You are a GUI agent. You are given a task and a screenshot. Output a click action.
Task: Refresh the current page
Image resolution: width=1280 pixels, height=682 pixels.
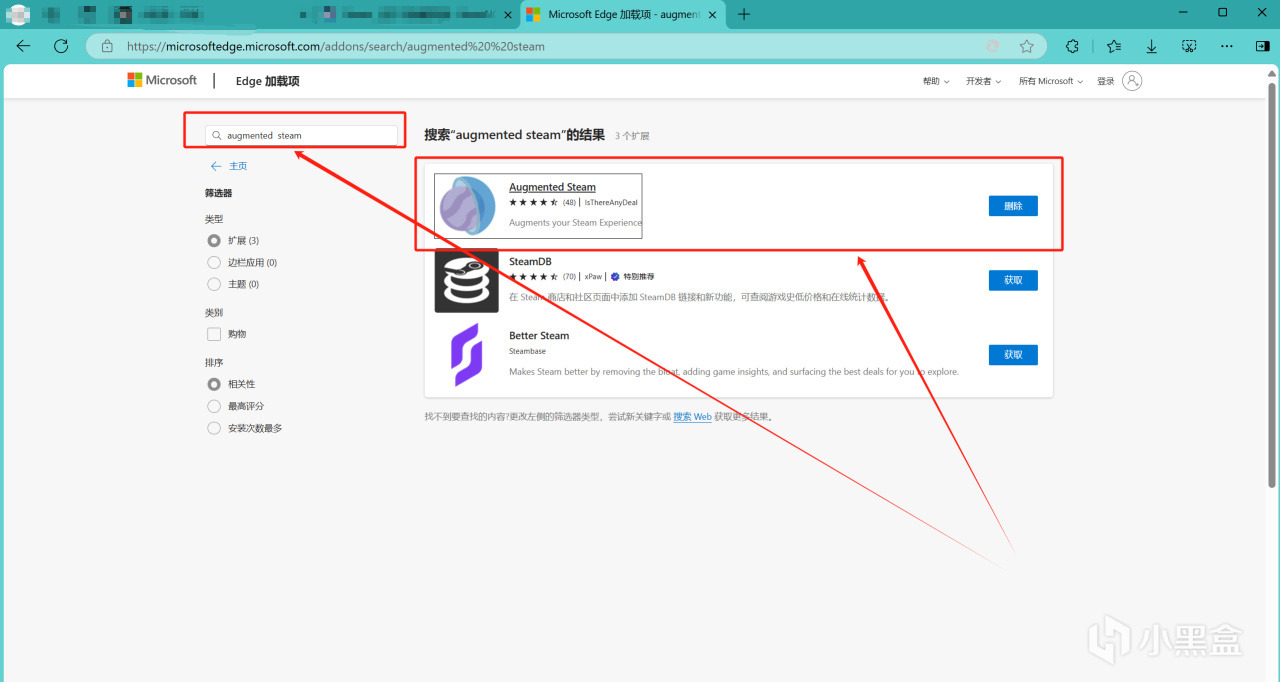click(x=61, y=46)
